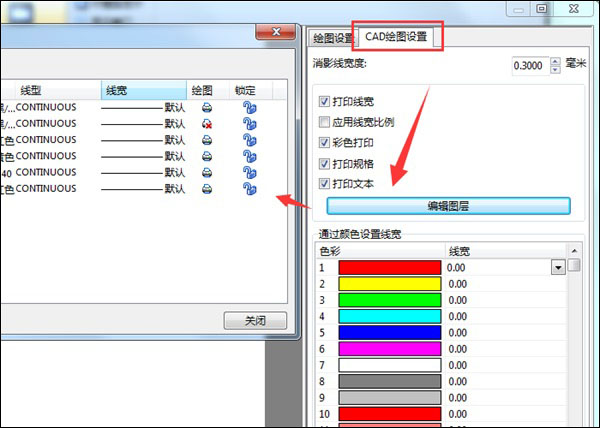Click the 0.00 line width for color 9
Screen dimensions: 600x428
pyautogui.click(x=458, y=398)
